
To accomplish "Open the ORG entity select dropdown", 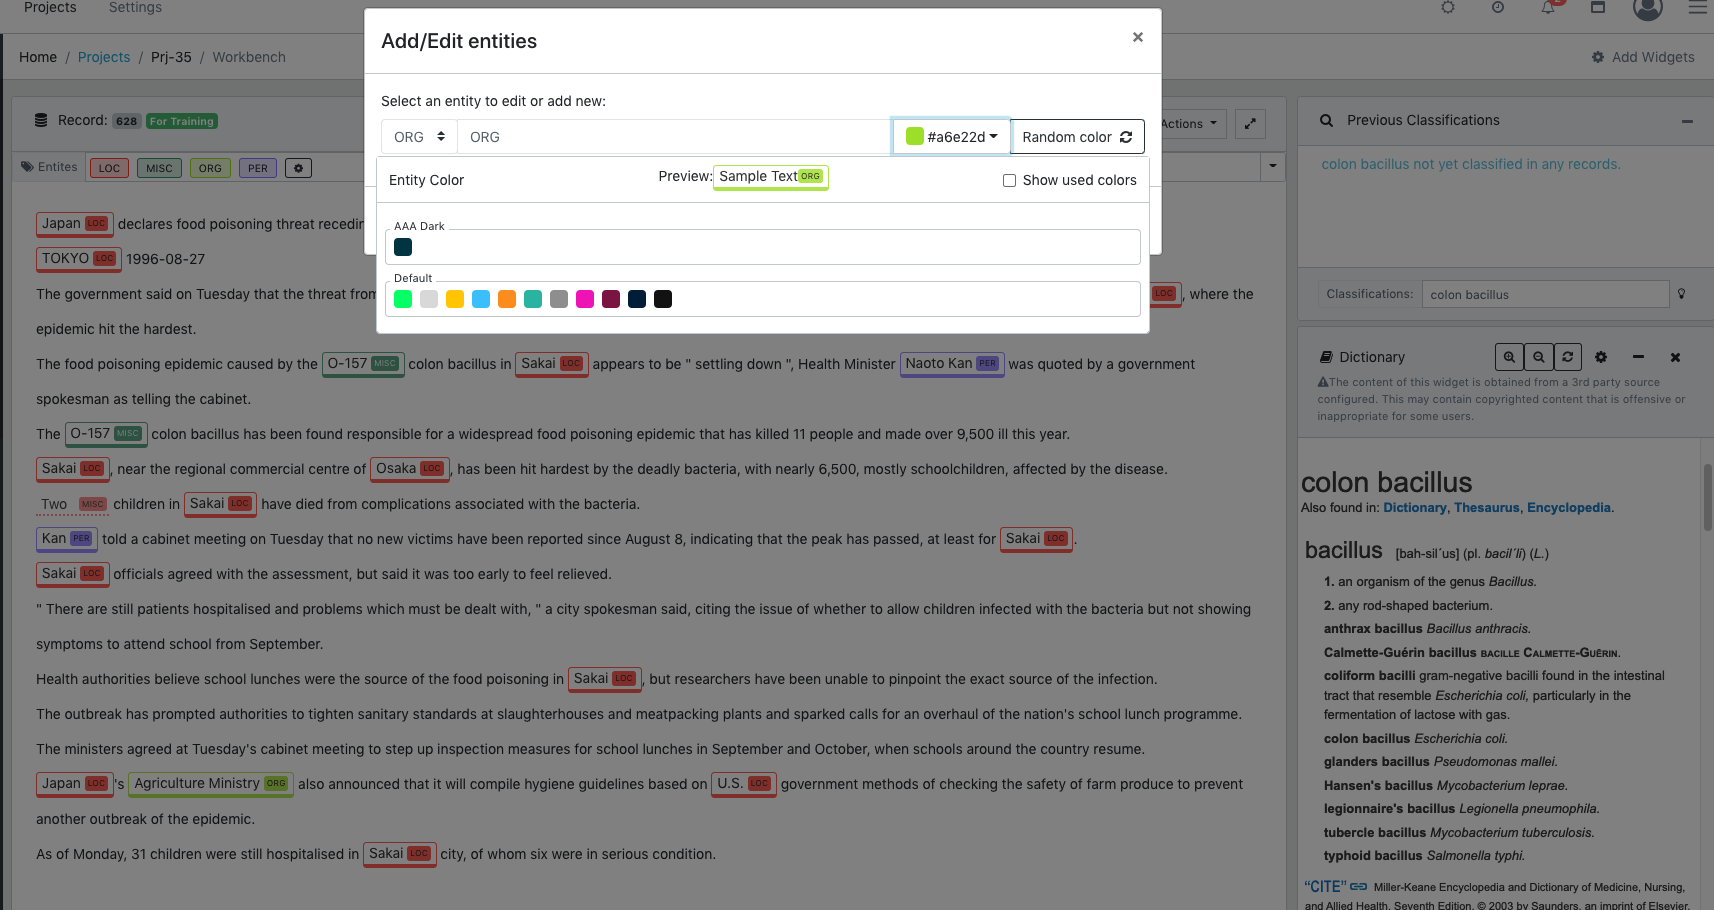I will (x=419, y=137).
